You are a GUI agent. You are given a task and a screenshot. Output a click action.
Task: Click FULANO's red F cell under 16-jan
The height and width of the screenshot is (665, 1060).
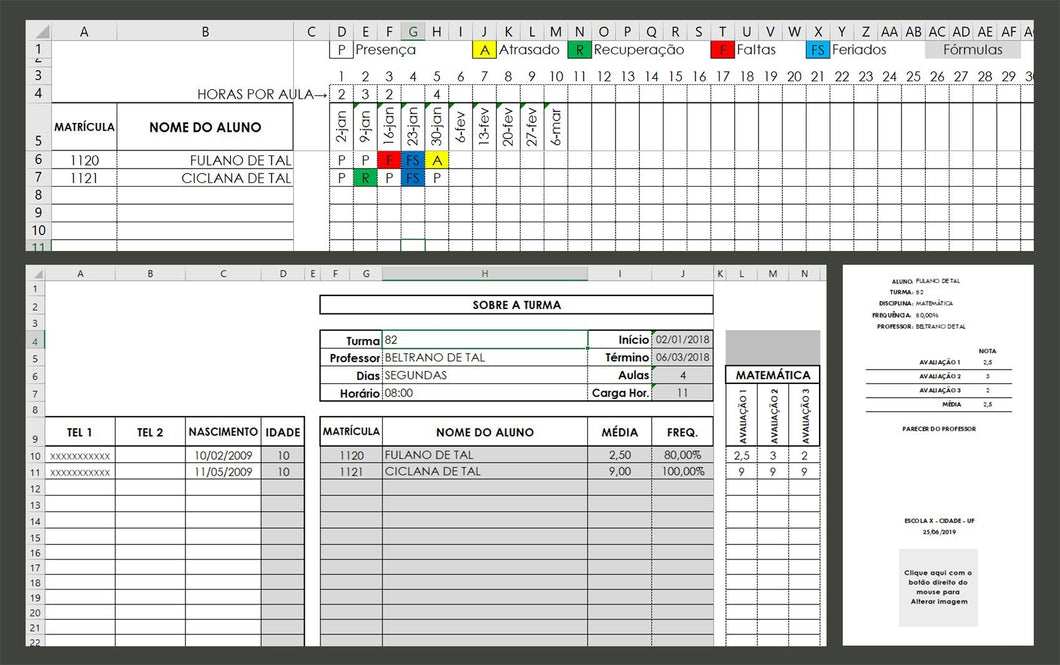(x=389, y=160)
